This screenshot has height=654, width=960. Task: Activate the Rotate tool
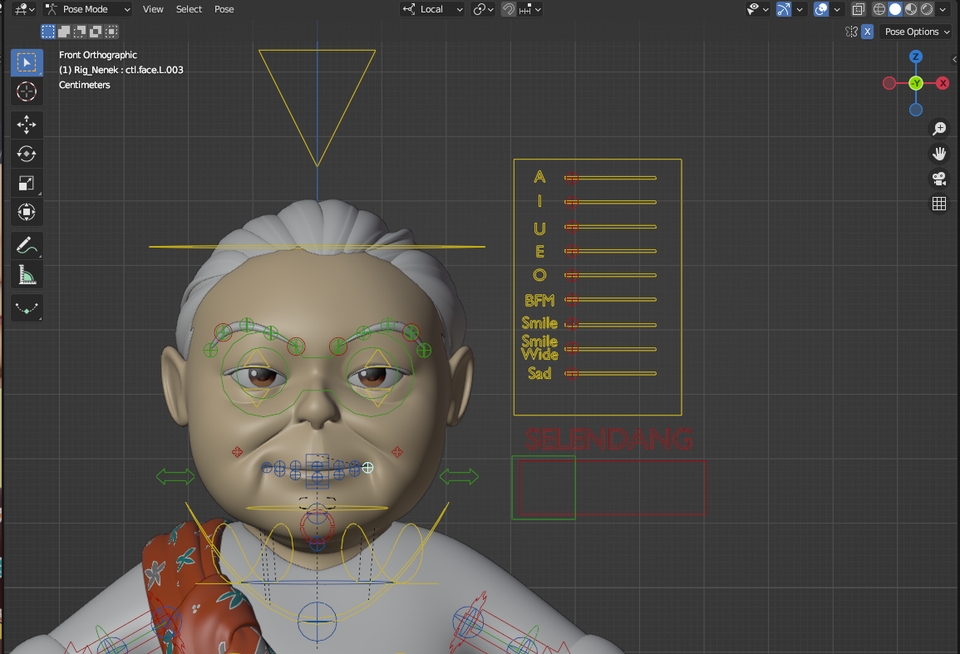(27, 152)
